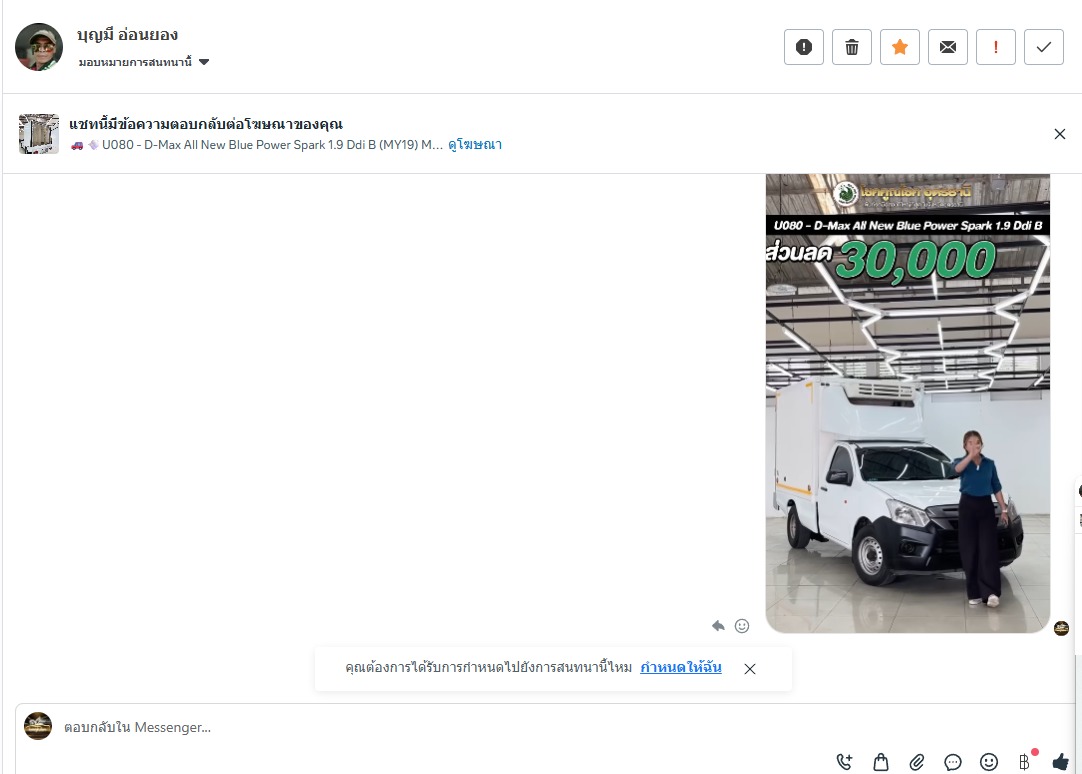The height and width of the screenshot is (774, 1082).
Task: Toggle the orange follow-up star
Action: pos(899,47)
